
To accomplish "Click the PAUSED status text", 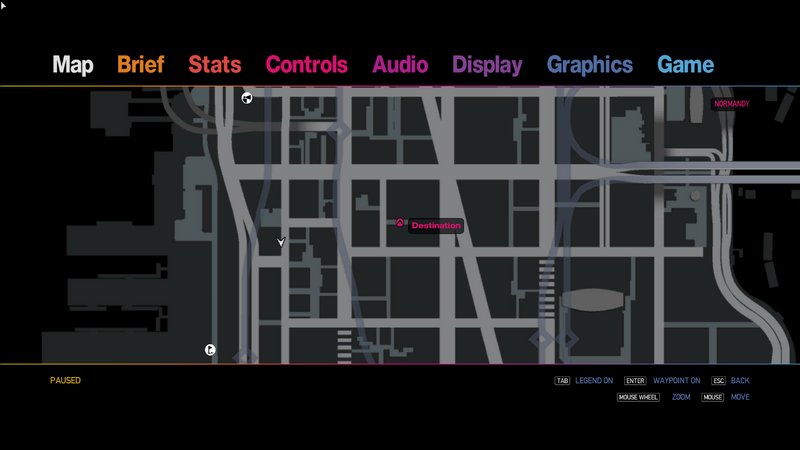I will [x=65, y=381].
